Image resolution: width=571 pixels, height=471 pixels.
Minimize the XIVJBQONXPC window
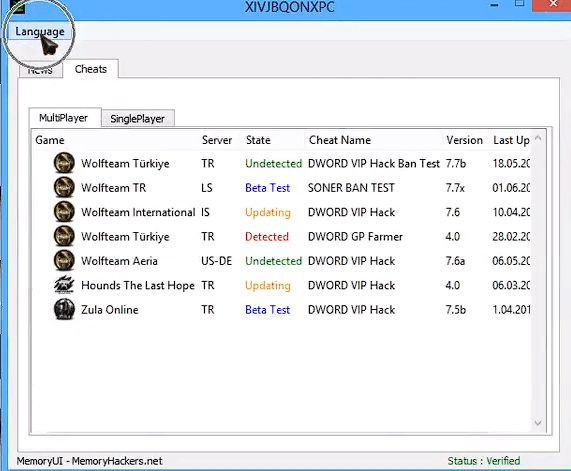pos(494,5)
